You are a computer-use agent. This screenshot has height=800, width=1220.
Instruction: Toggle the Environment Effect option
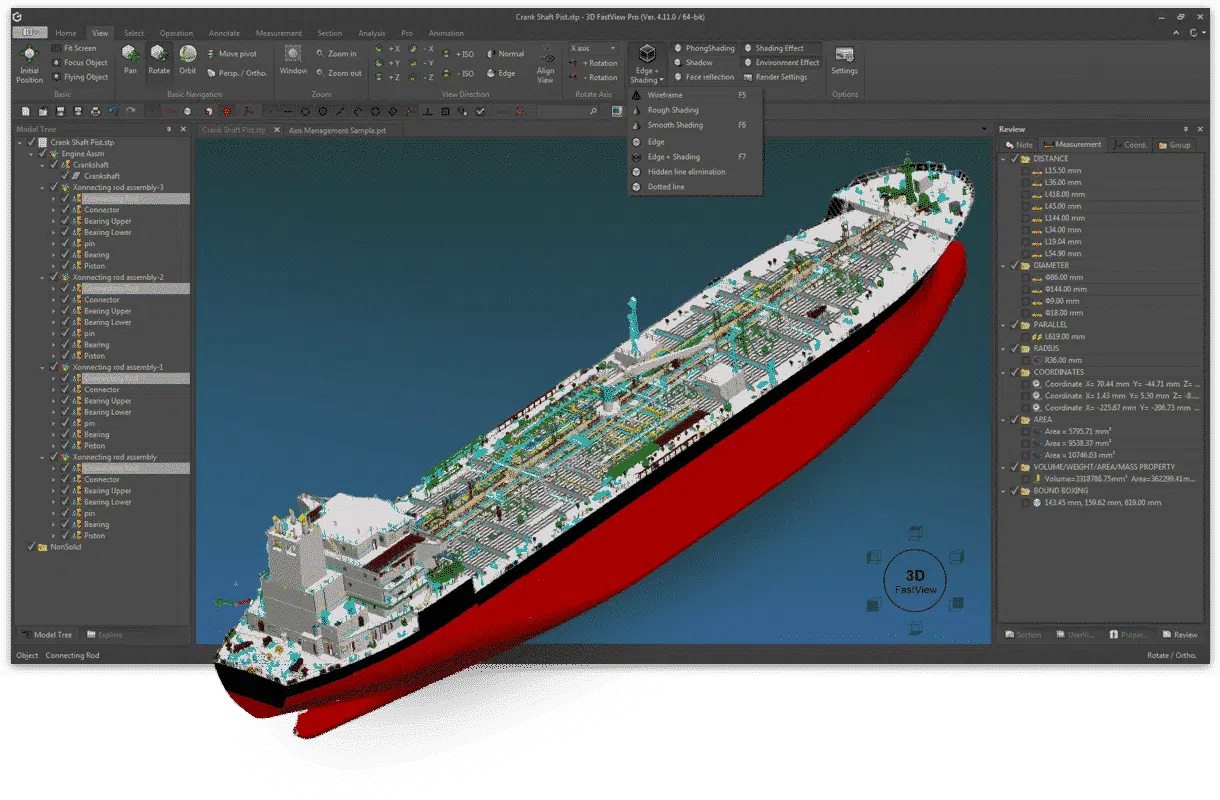coord(781,63)
